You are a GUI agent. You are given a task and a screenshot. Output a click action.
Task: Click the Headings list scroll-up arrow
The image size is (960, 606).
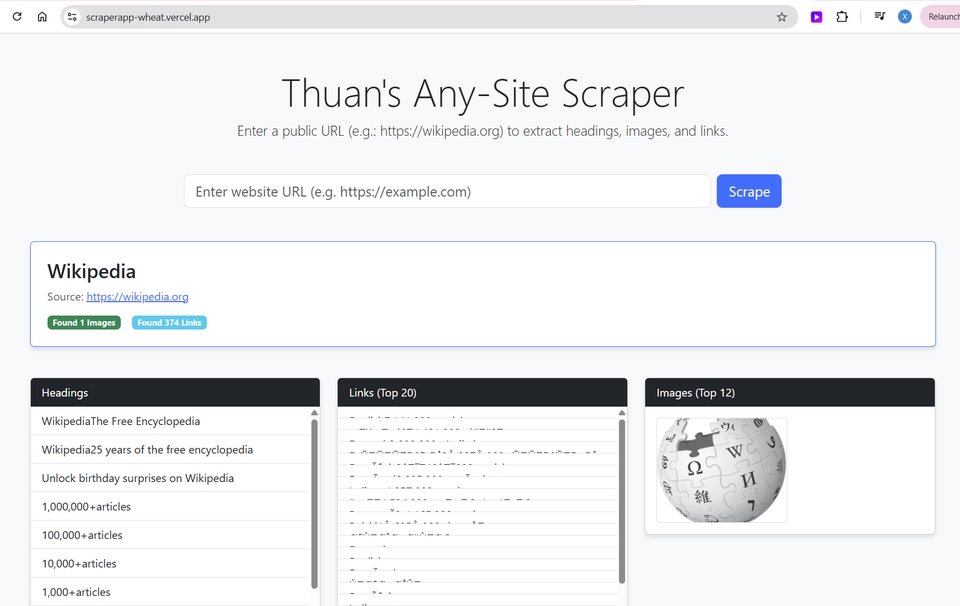coord(315,413)
